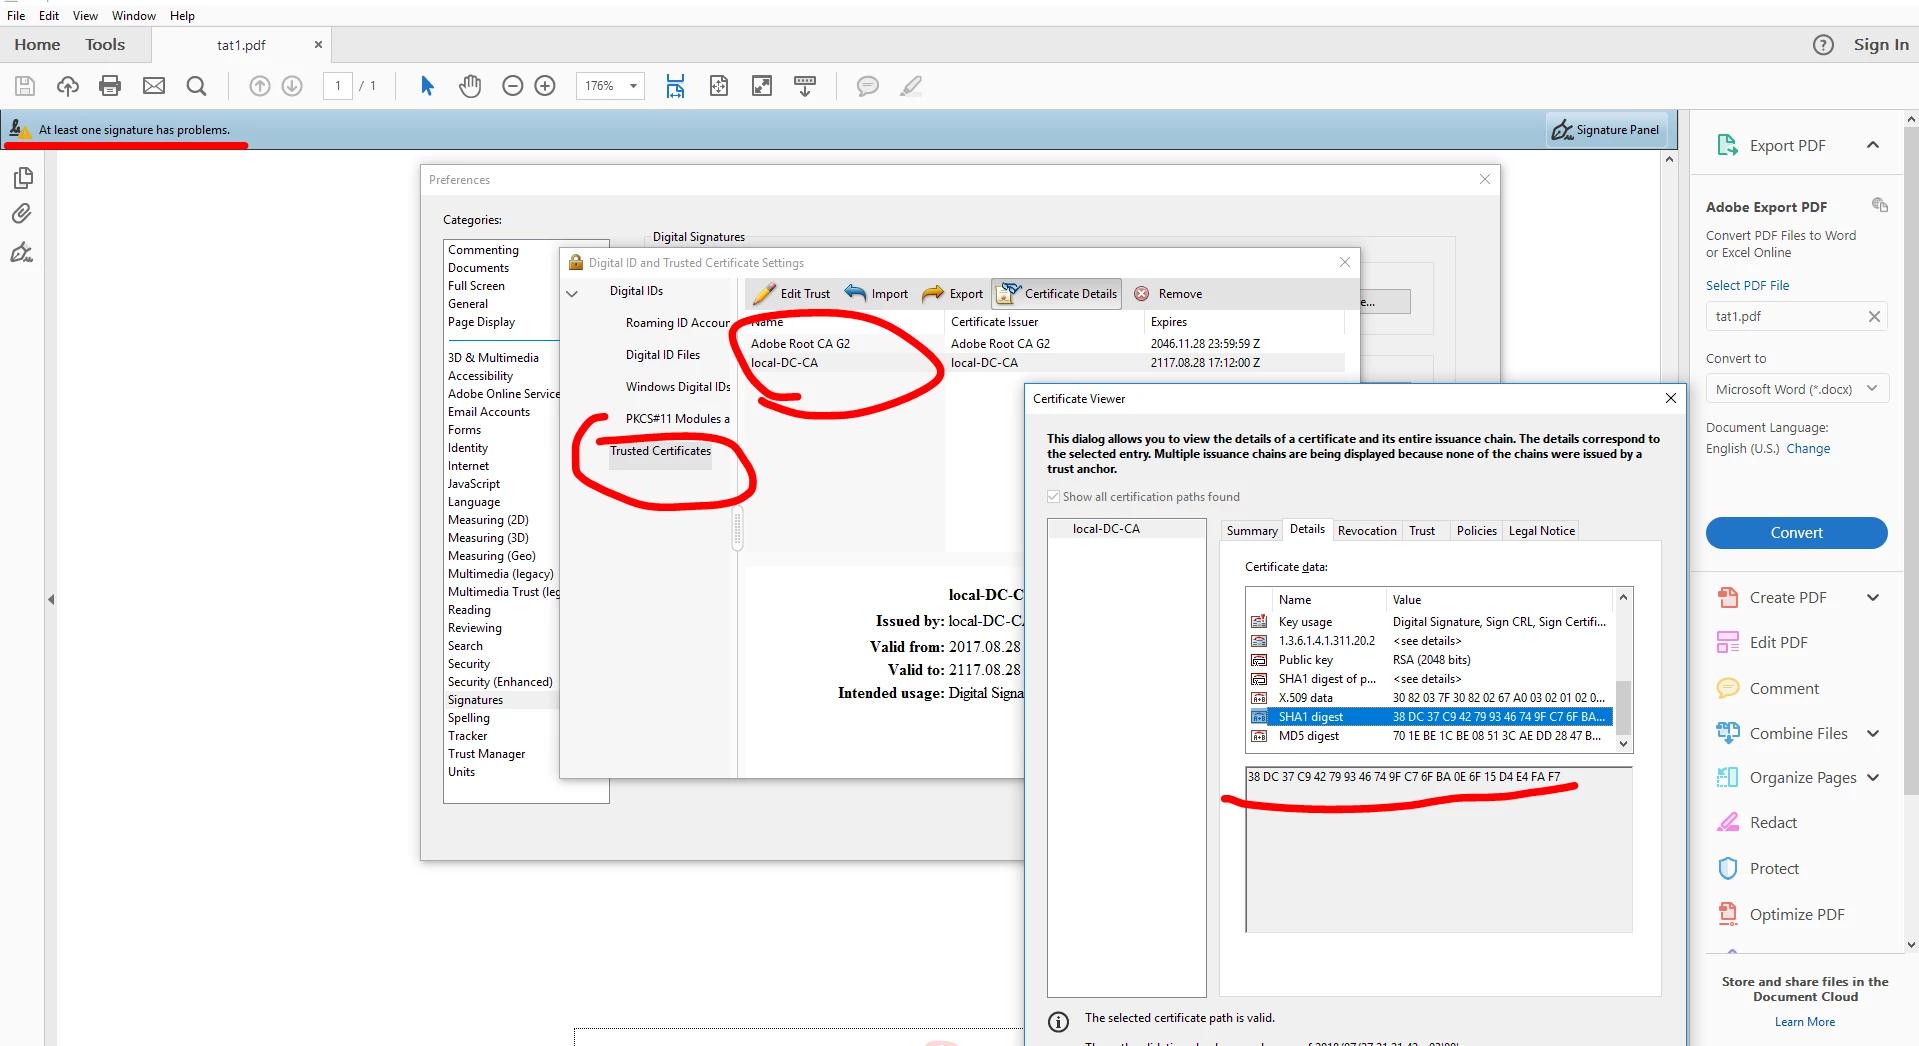Screen dimensions: 1919x1046
Task: Open Help question mark icon
Action: [x=1823, y=45]
